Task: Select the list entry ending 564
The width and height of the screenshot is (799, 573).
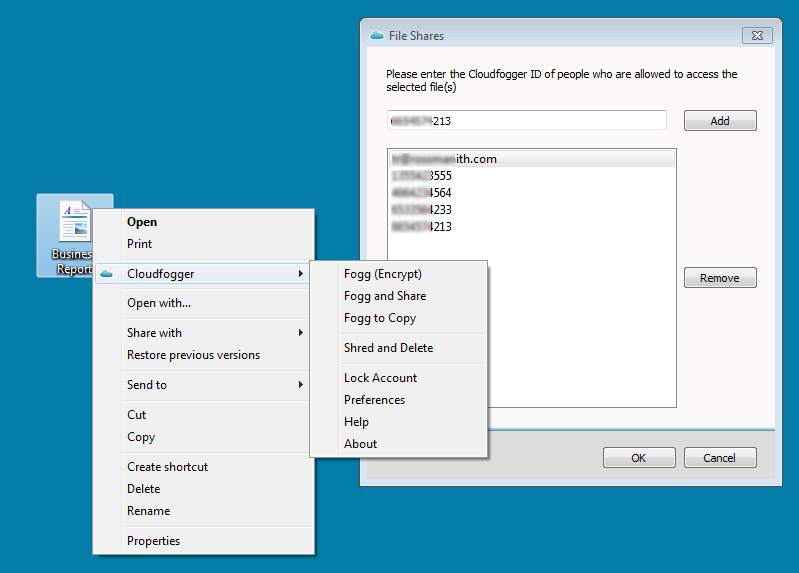Action: [x=531, y=193]
